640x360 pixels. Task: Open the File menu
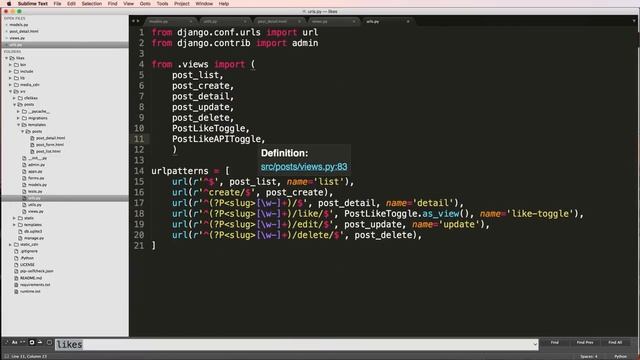click(57, 4)
